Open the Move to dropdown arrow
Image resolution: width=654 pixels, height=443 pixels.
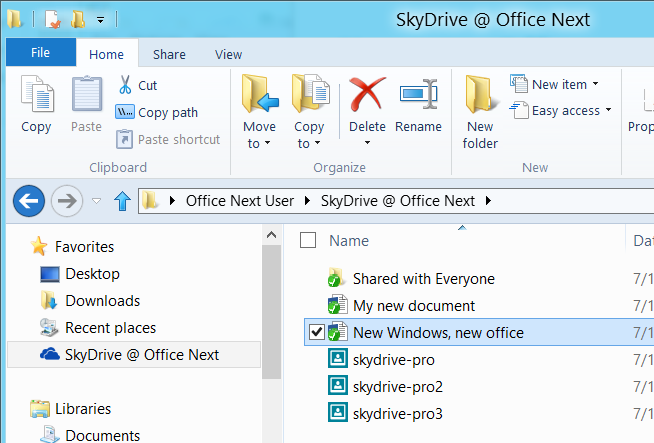pyautogui.click(x=267, y=143)
